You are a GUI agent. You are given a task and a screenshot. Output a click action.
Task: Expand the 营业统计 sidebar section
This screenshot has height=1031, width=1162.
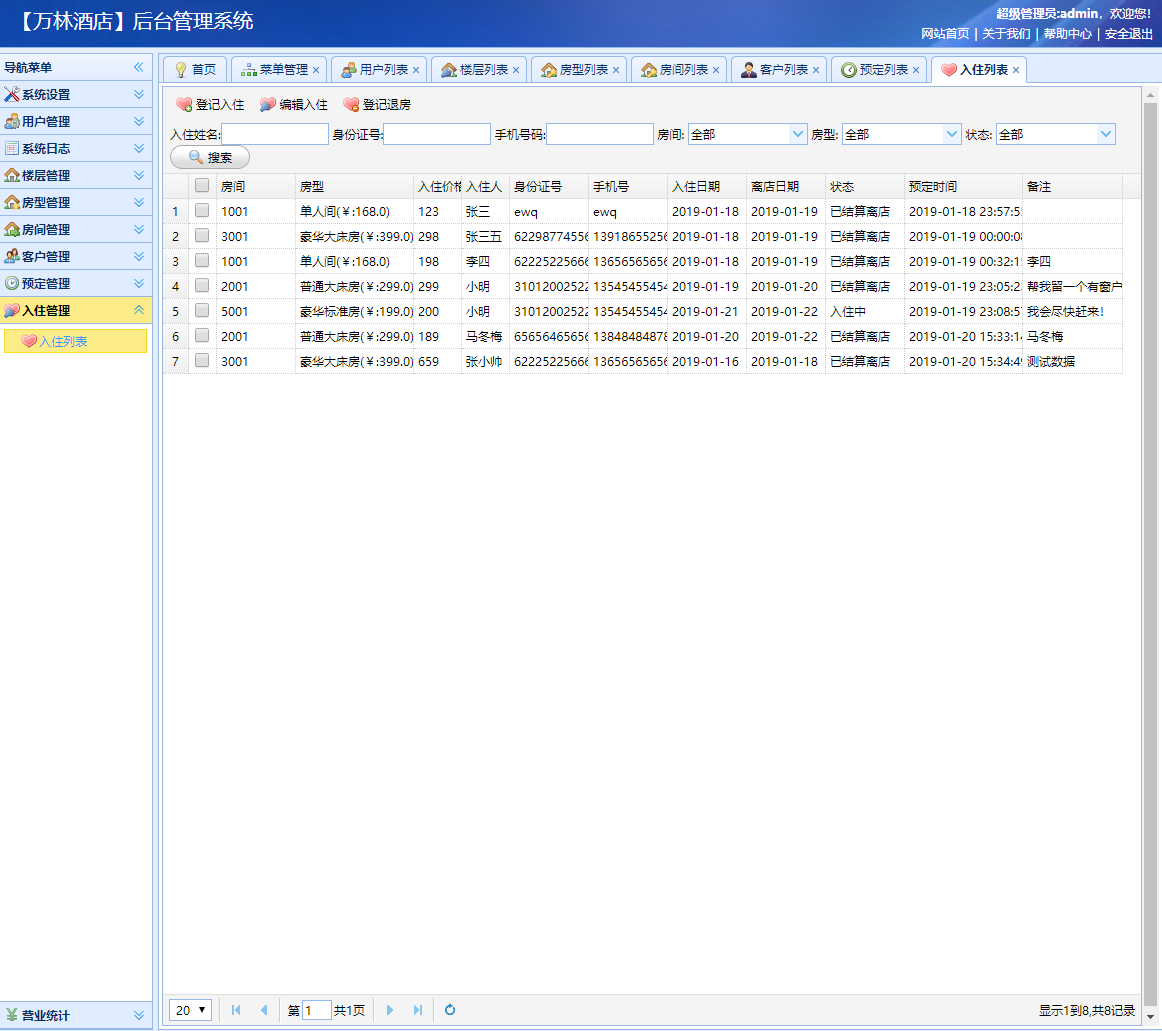pyautogui.click(x=139, y=1016)
